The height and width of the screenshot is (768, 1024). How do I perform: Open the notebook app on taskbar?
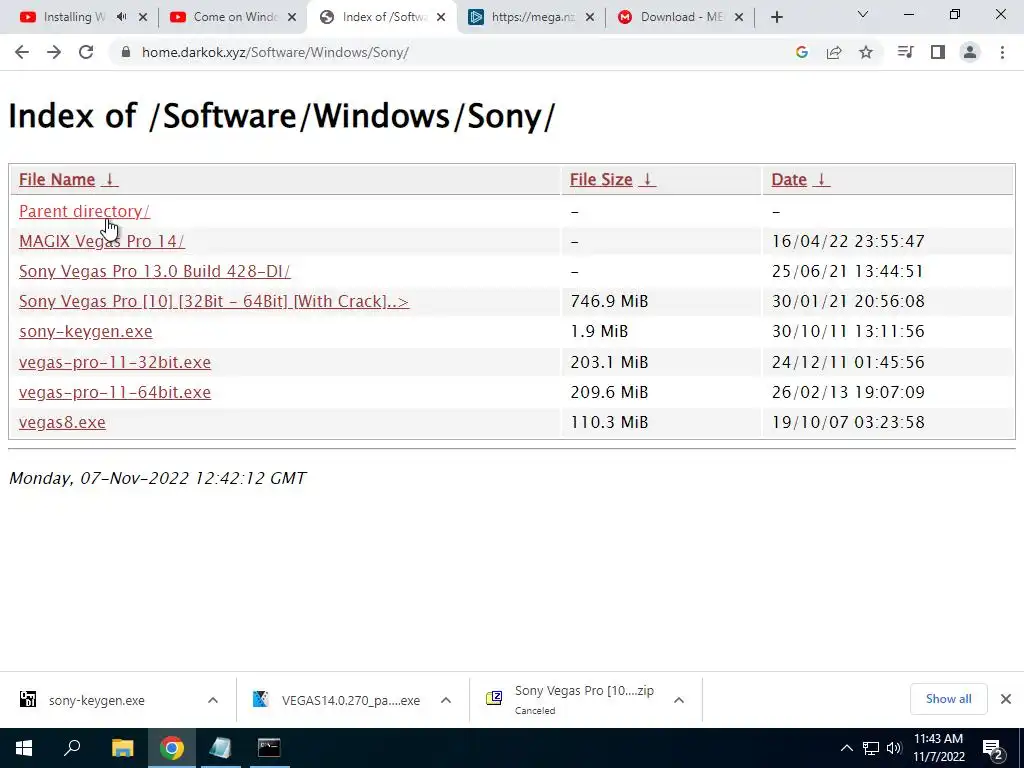[220, 748]
